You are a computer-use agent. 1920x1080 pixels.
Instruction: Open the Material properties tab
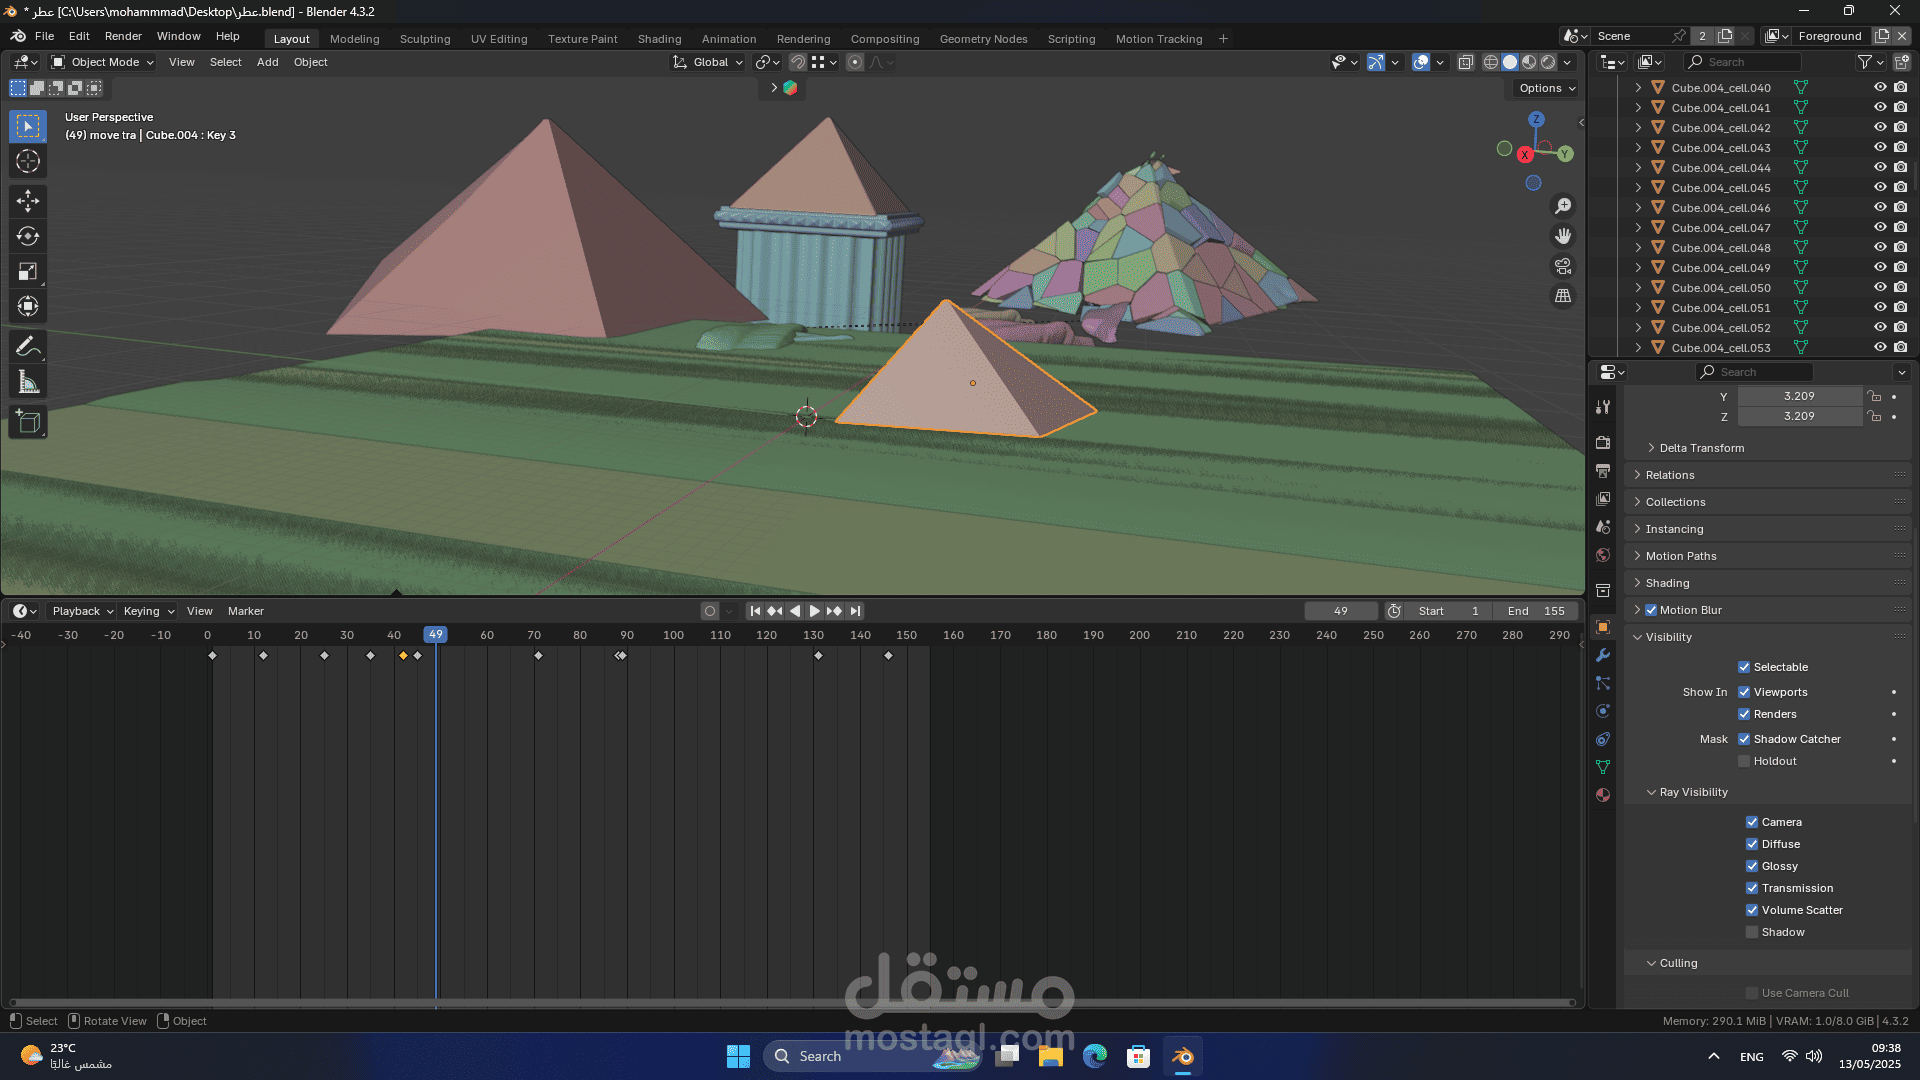tap(1603, 795)
